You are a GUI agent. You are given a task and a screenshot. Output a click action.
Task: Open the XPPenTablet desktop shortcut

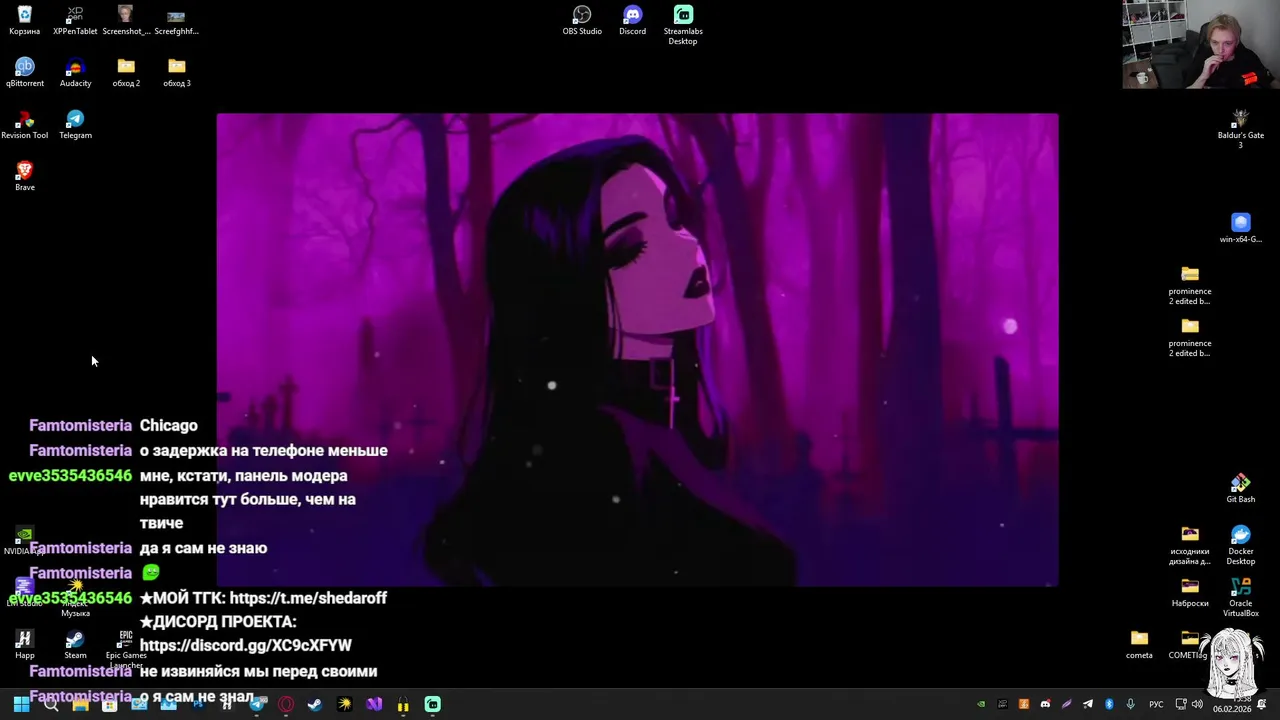click(x=75, y=20)
